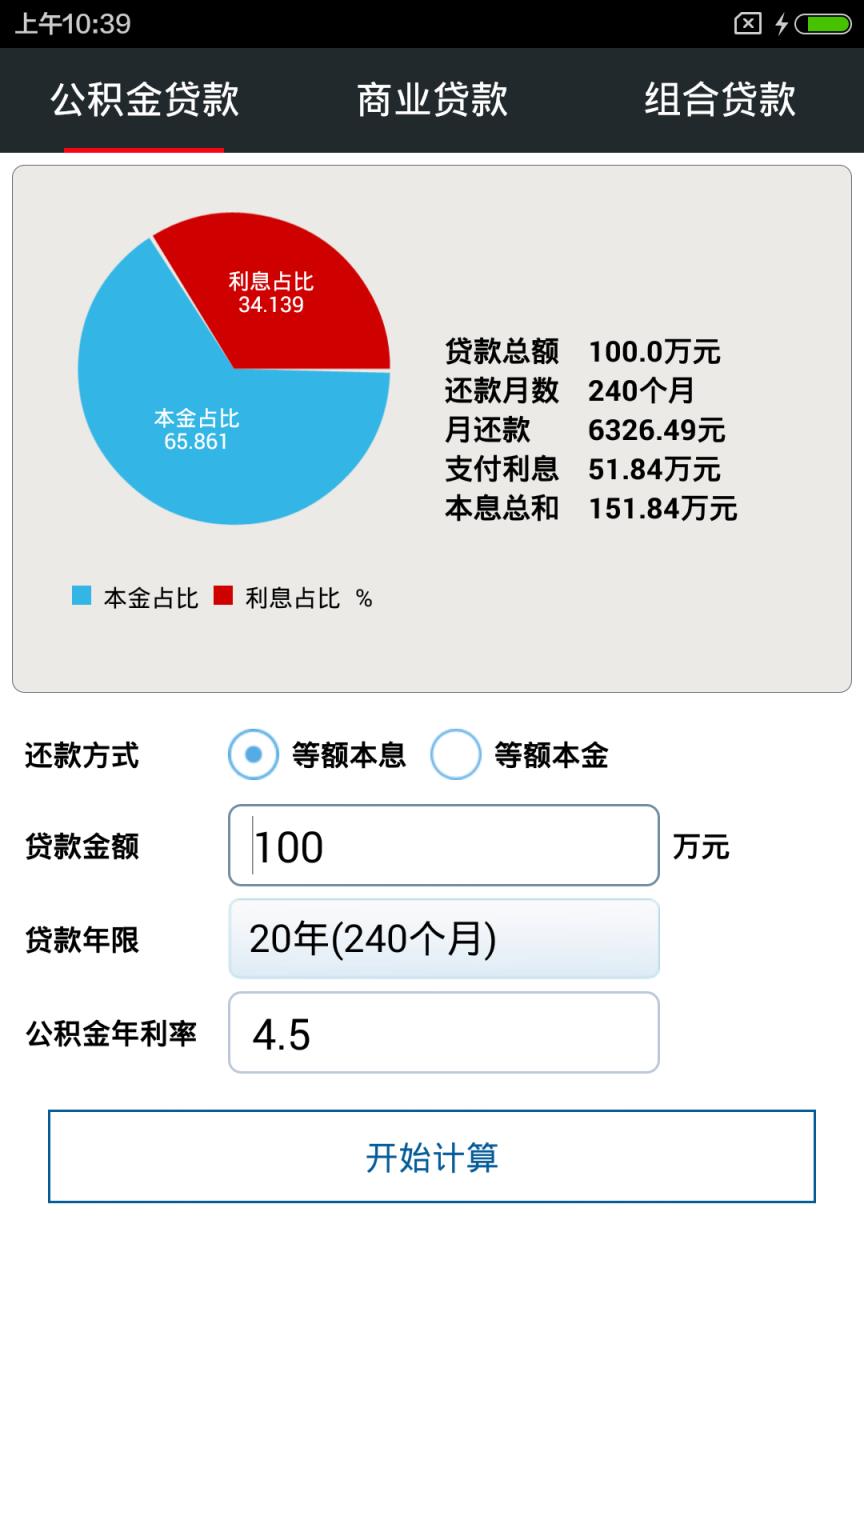Click the 贷款总额 total loan text

tap(500, 352)
